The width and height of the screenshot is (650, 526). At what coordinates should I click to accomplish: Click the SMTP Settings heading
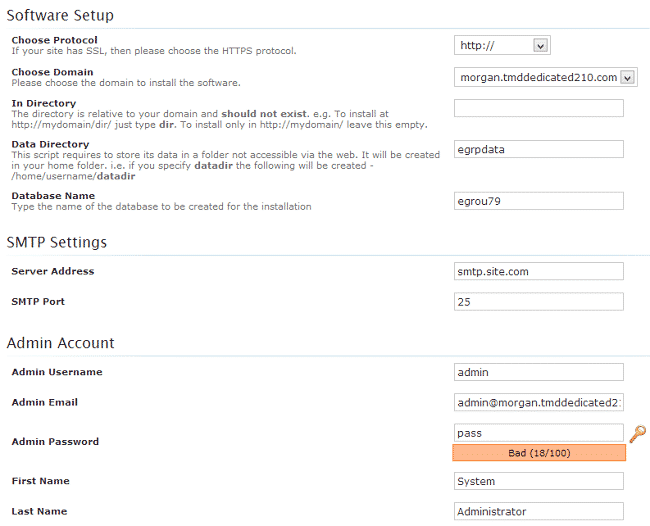tap(57, 242)
